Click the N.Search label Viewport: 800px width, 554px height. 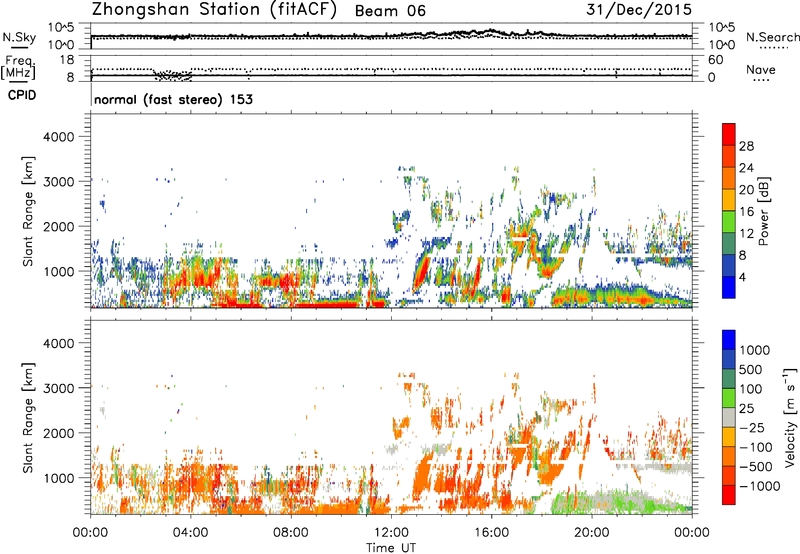772,37
